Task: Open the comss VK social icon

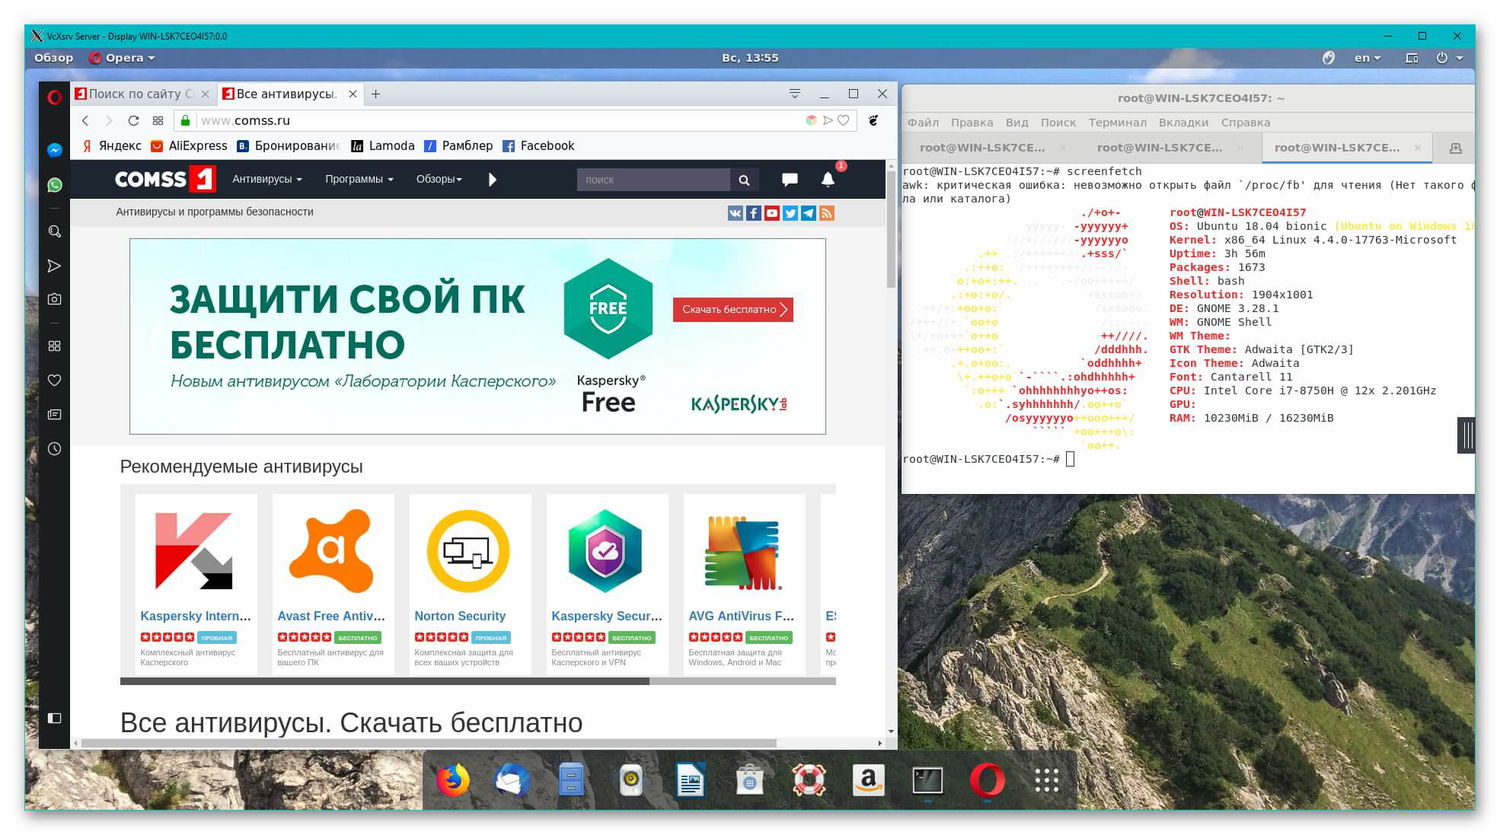Action: (x=735, y=212)
